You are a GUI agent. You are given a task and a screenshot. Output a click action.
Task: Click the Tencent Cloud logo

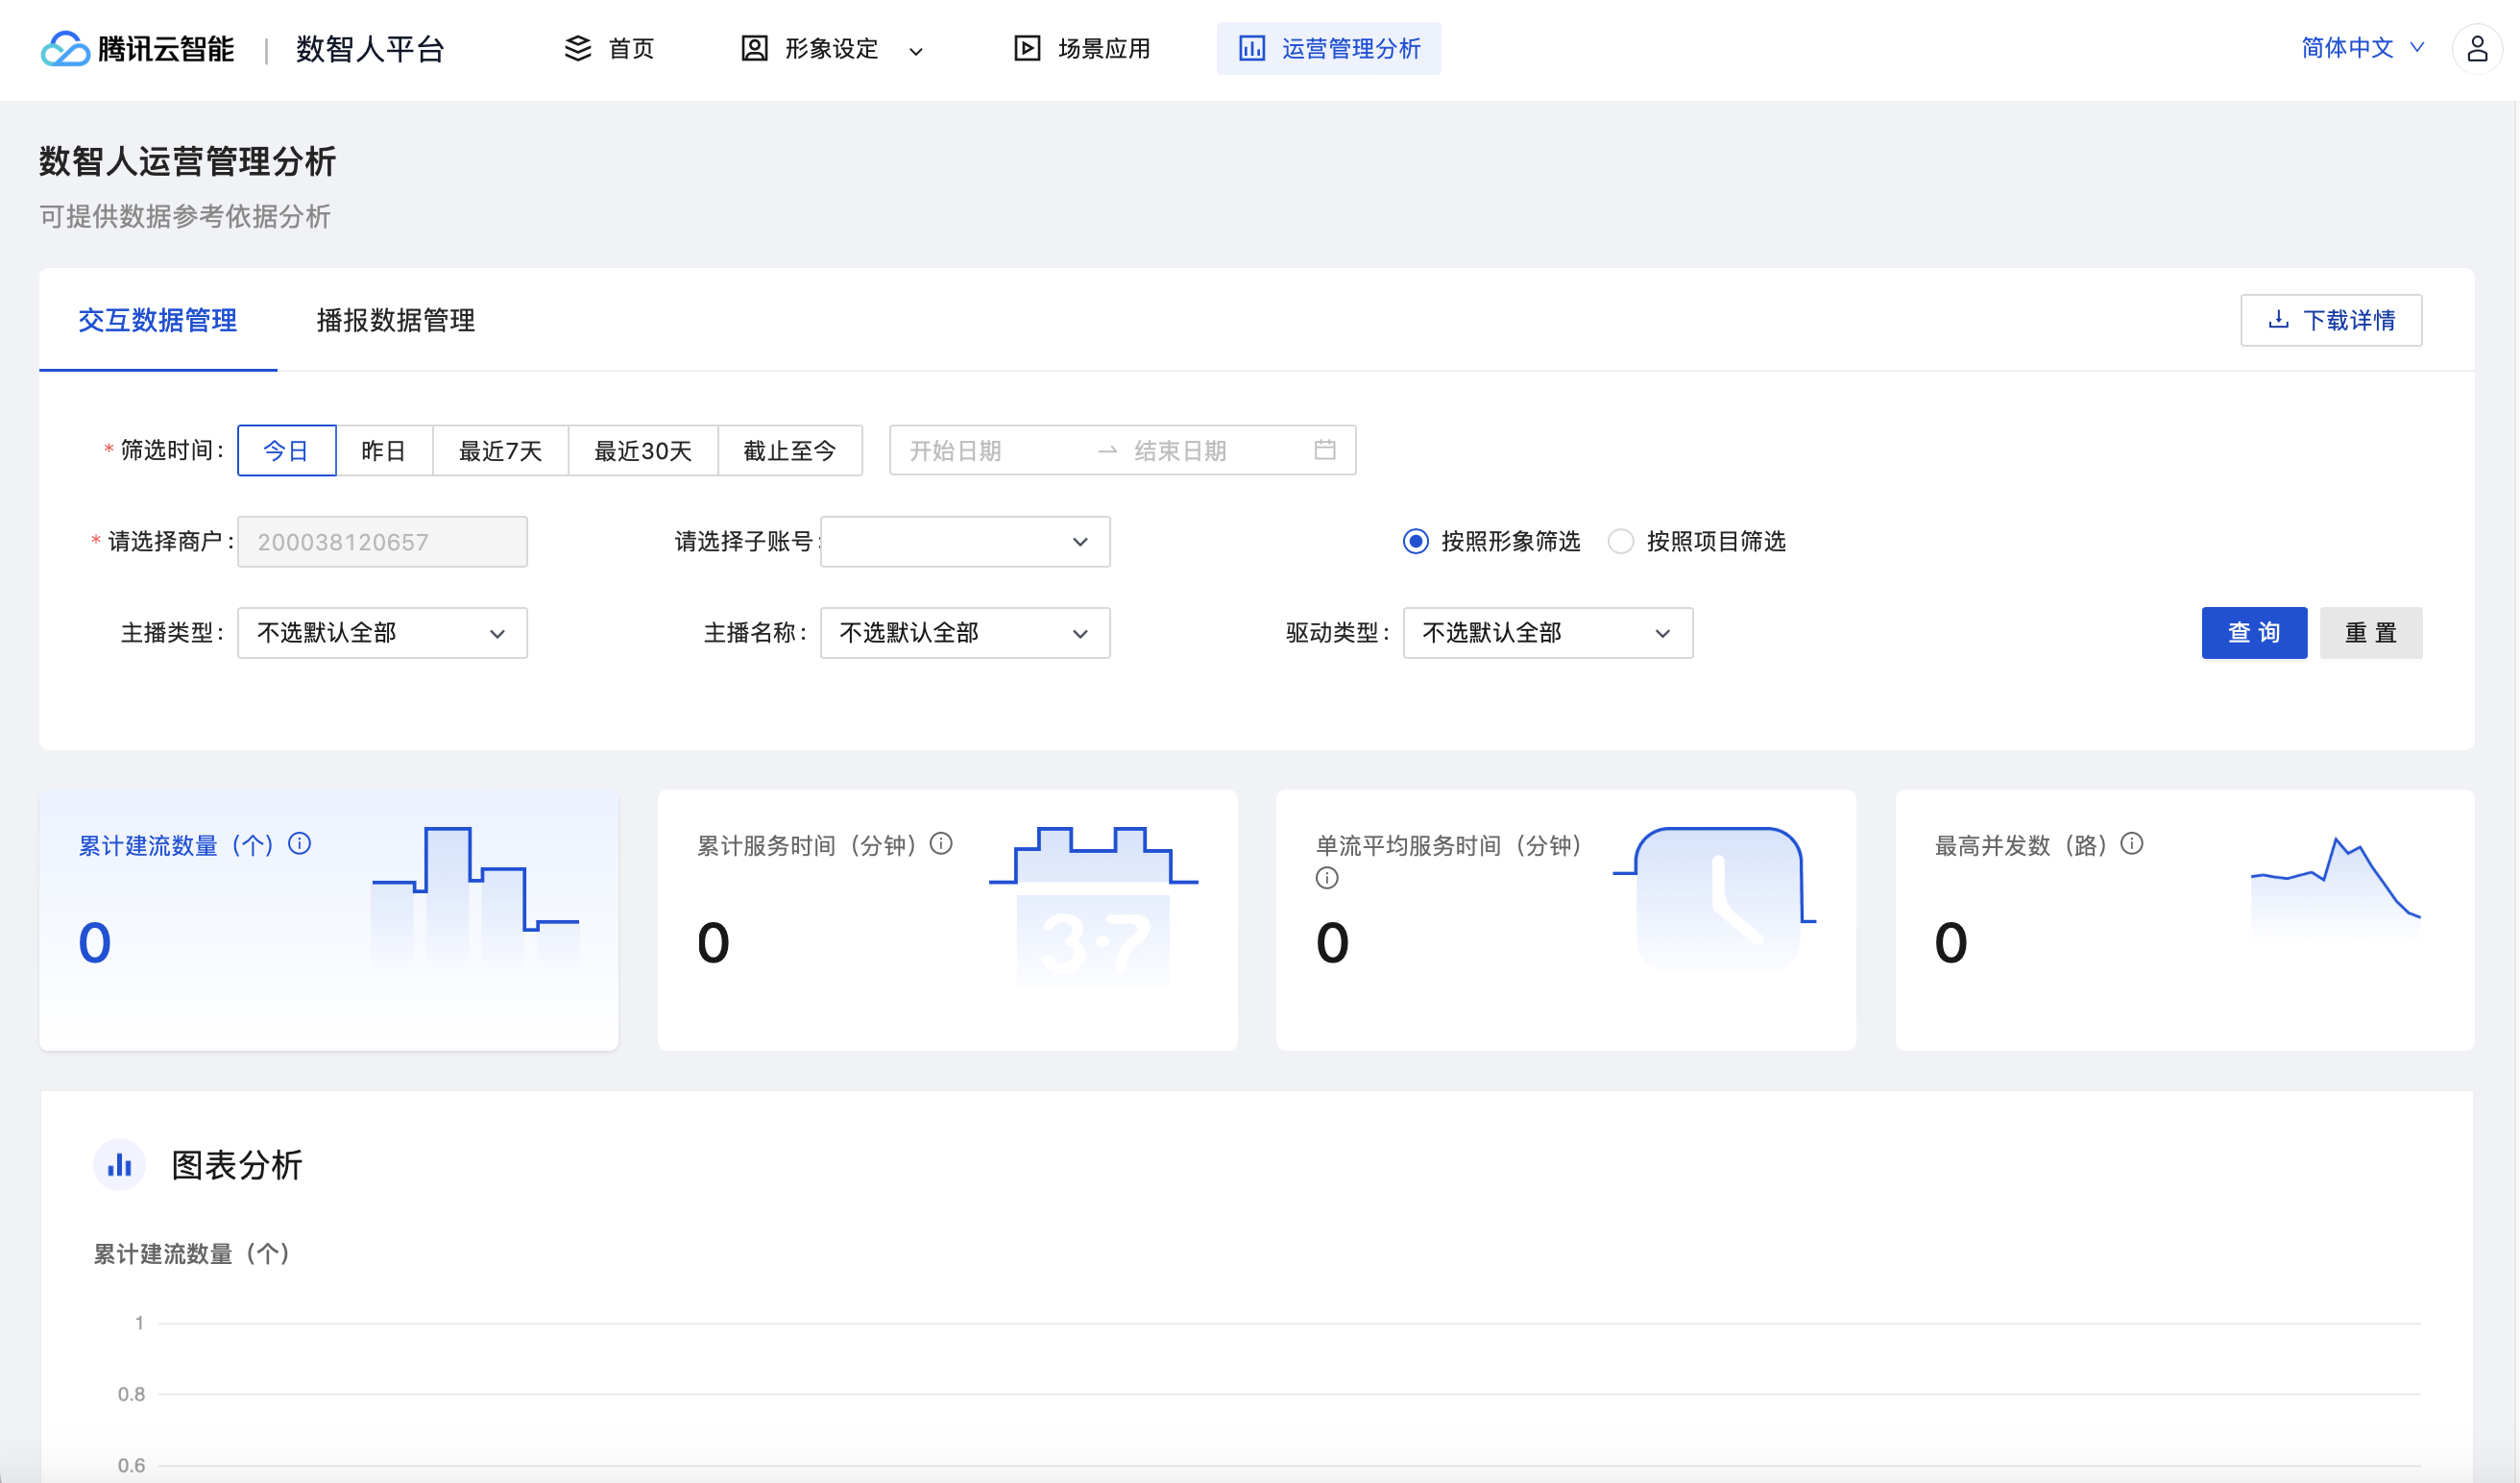coord(66,48)
